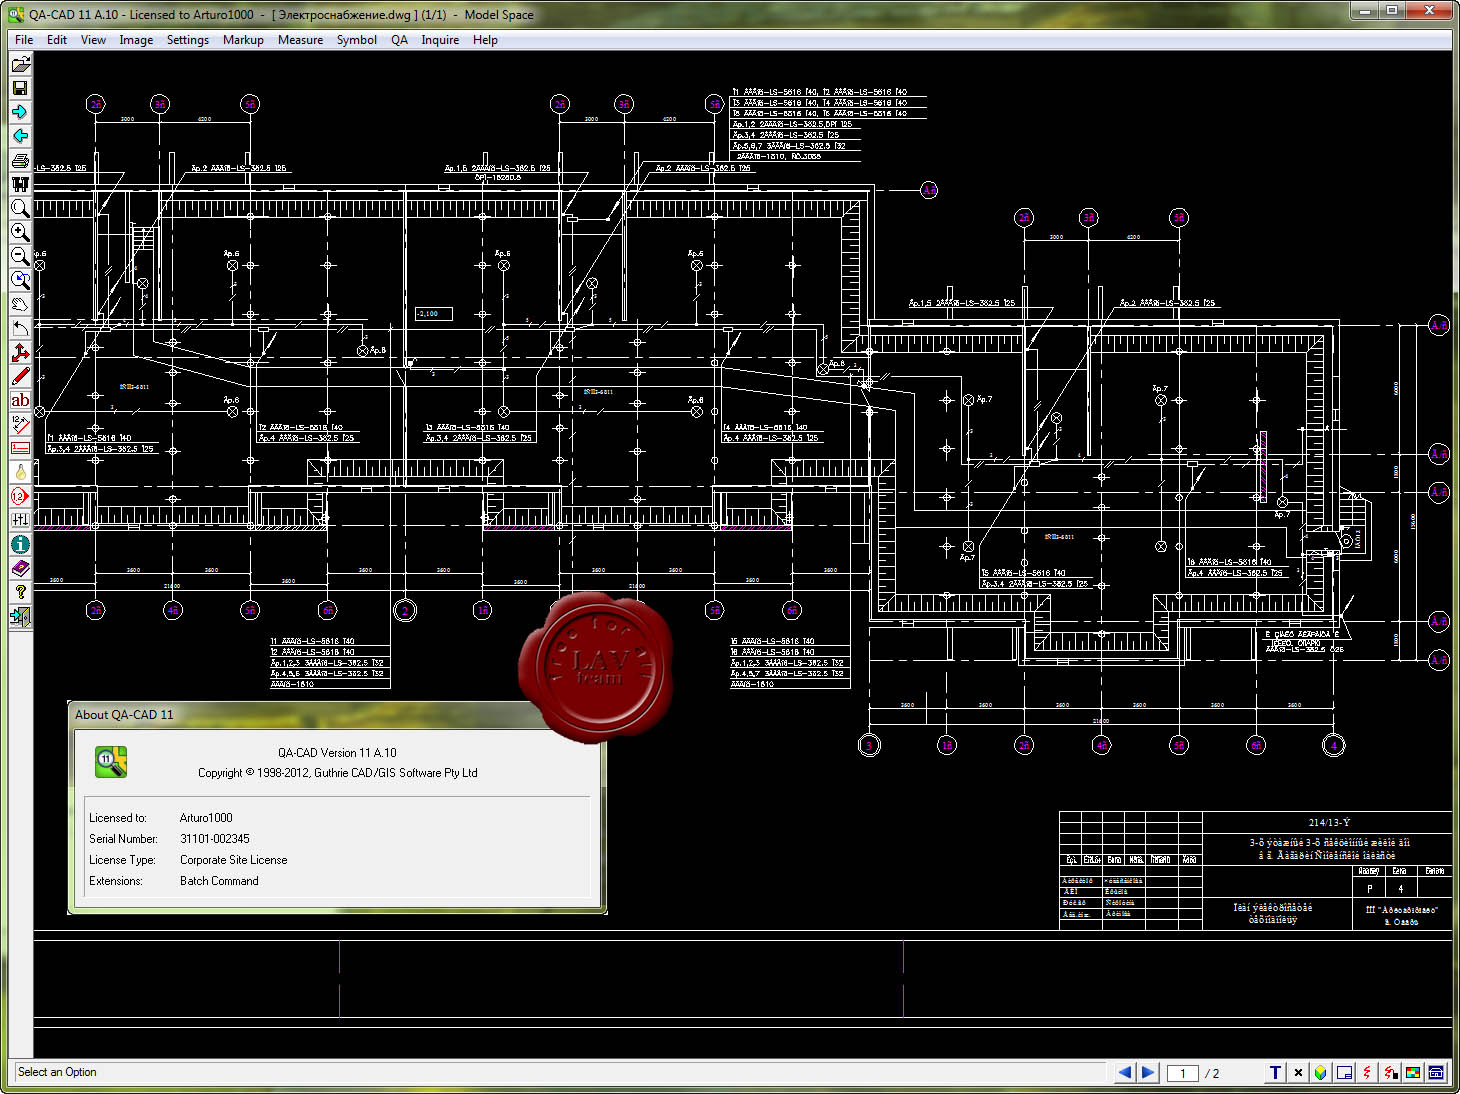This screenshot has height=1094, width=1460.
Task: Click the Zoom Previous magnifier icon
Action: click(20, 280)
